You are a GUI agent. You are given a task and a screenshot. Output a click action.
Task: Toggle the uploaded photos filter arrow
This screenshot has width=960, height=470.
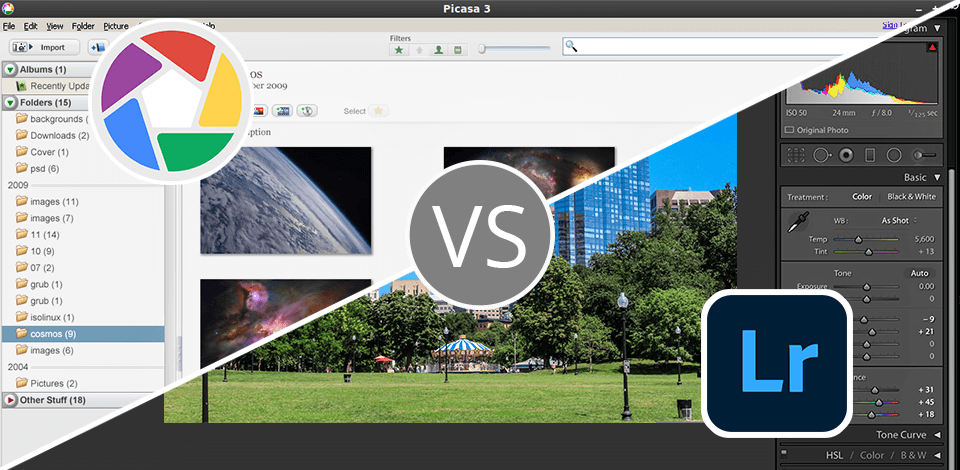[x=419, y=50]
